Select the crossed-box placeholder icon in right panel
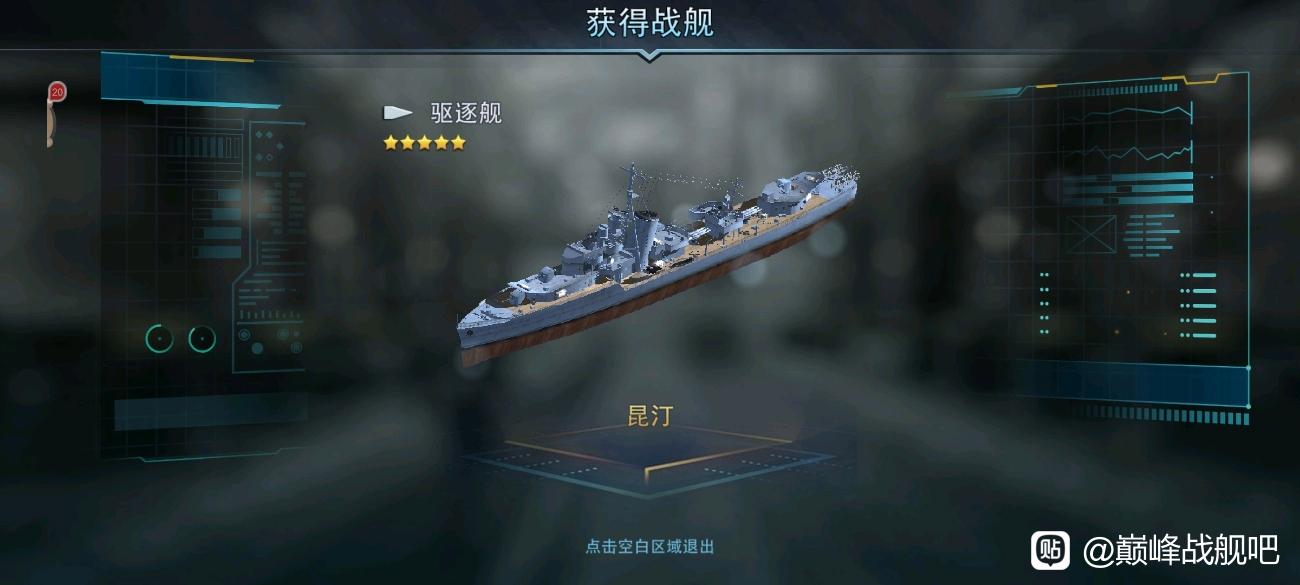The height and width of the screenshot is (585, 1300). (x=1090, y=236)
